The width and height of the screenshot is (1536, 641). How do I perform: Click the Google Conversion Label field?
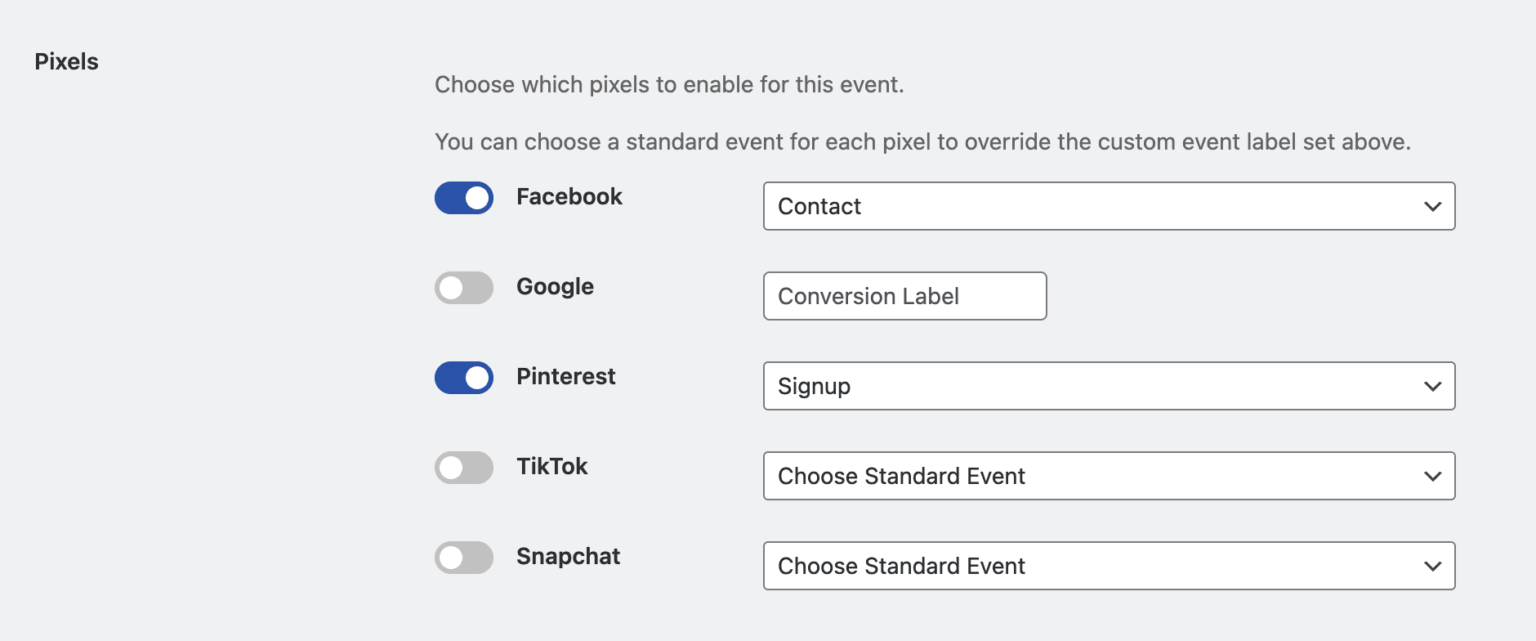(904, 296)
